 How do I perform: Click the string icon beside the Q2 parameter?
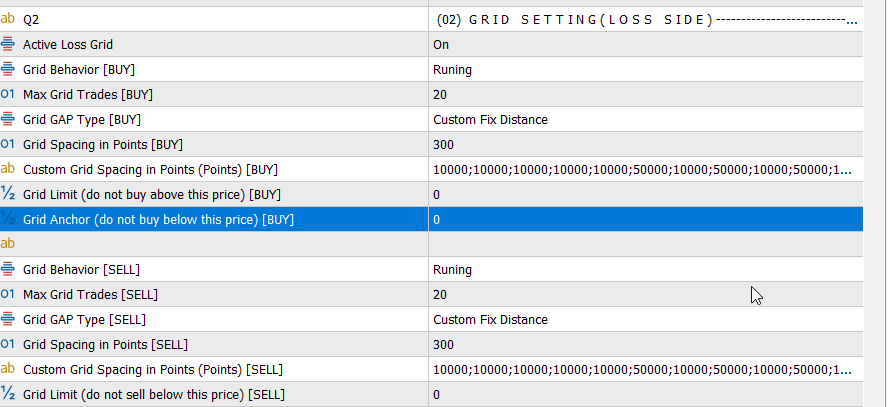tap(9, 19)
